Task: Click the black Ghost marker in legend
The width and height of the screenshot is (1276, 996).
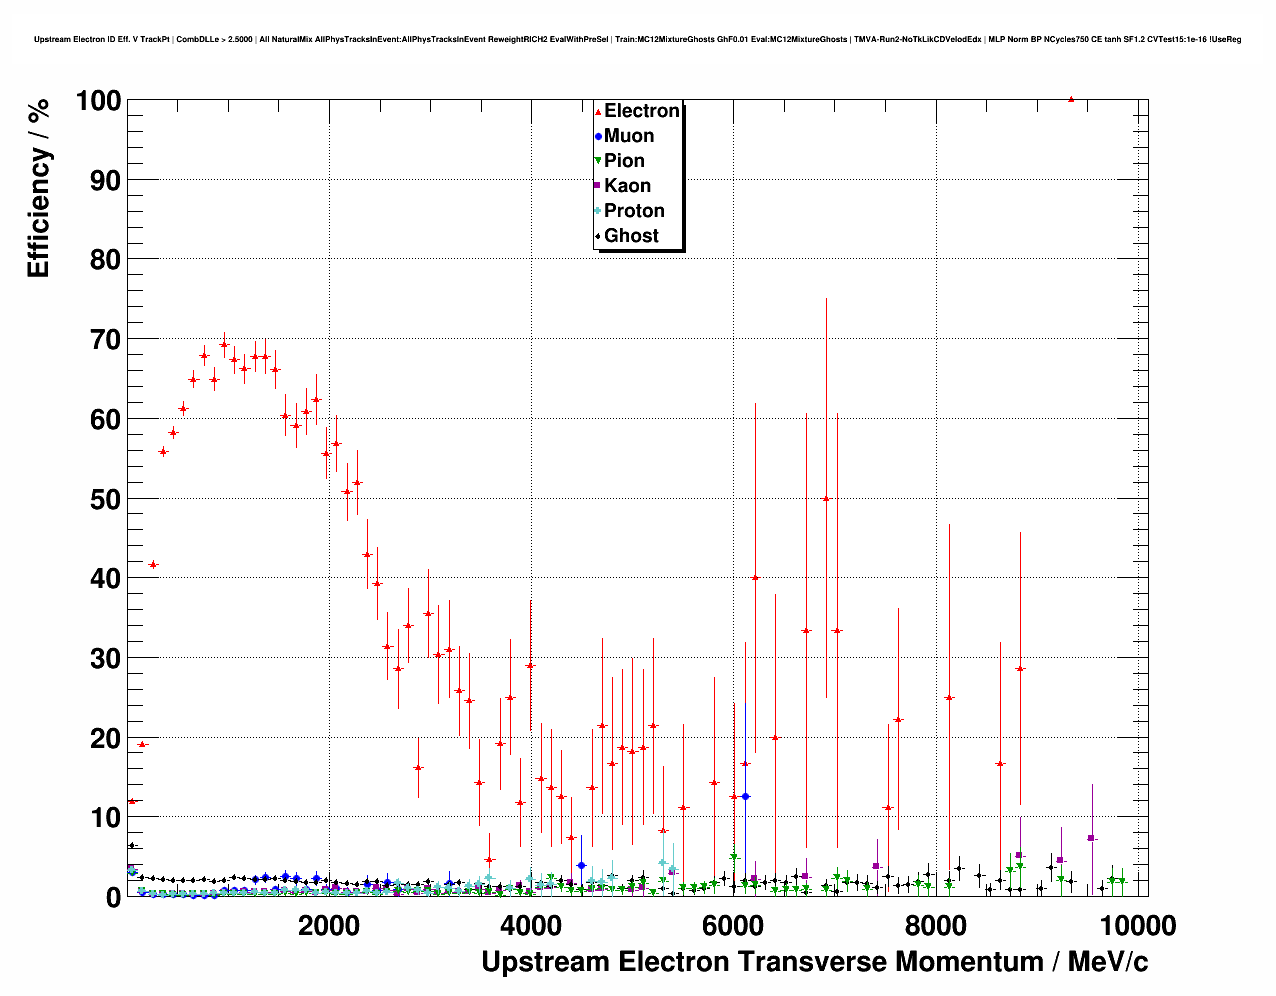Action: [x=598, y=236]
